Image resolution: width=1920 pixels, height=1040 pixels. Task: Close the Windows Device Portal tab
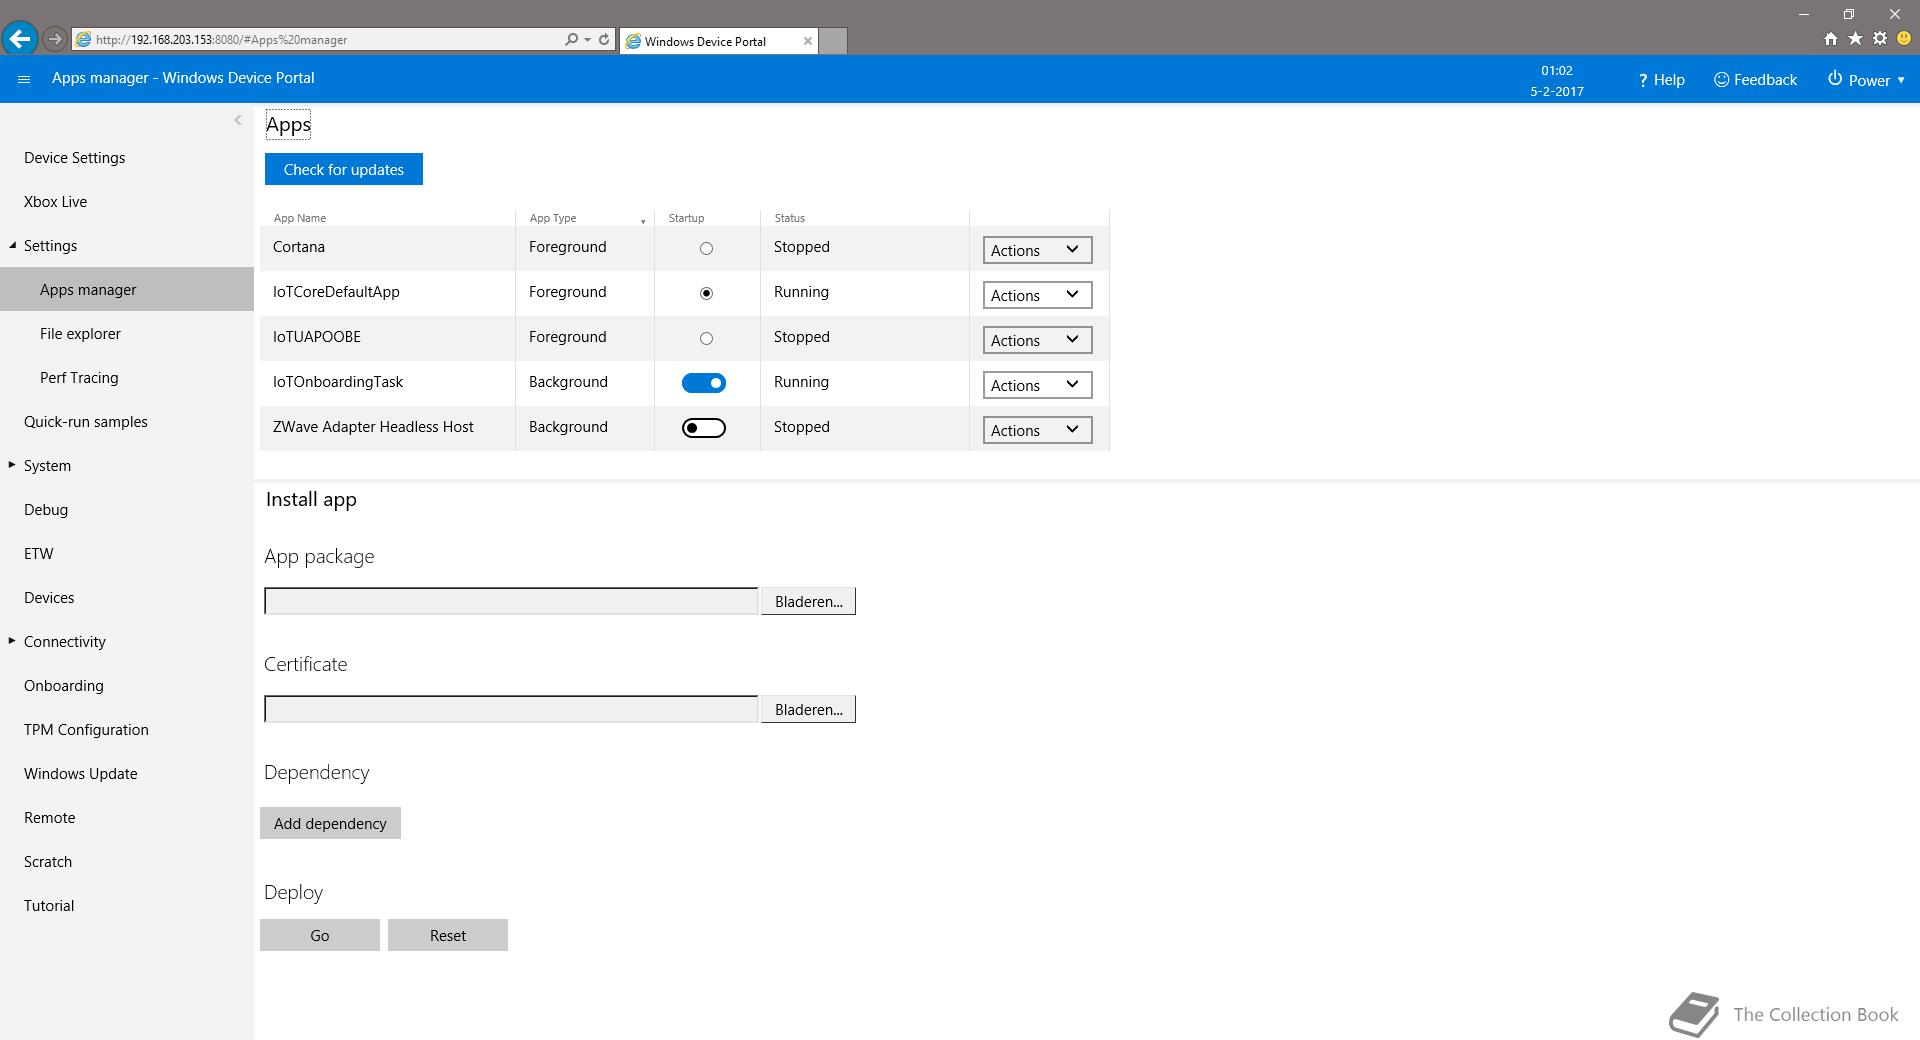point(807,41)
